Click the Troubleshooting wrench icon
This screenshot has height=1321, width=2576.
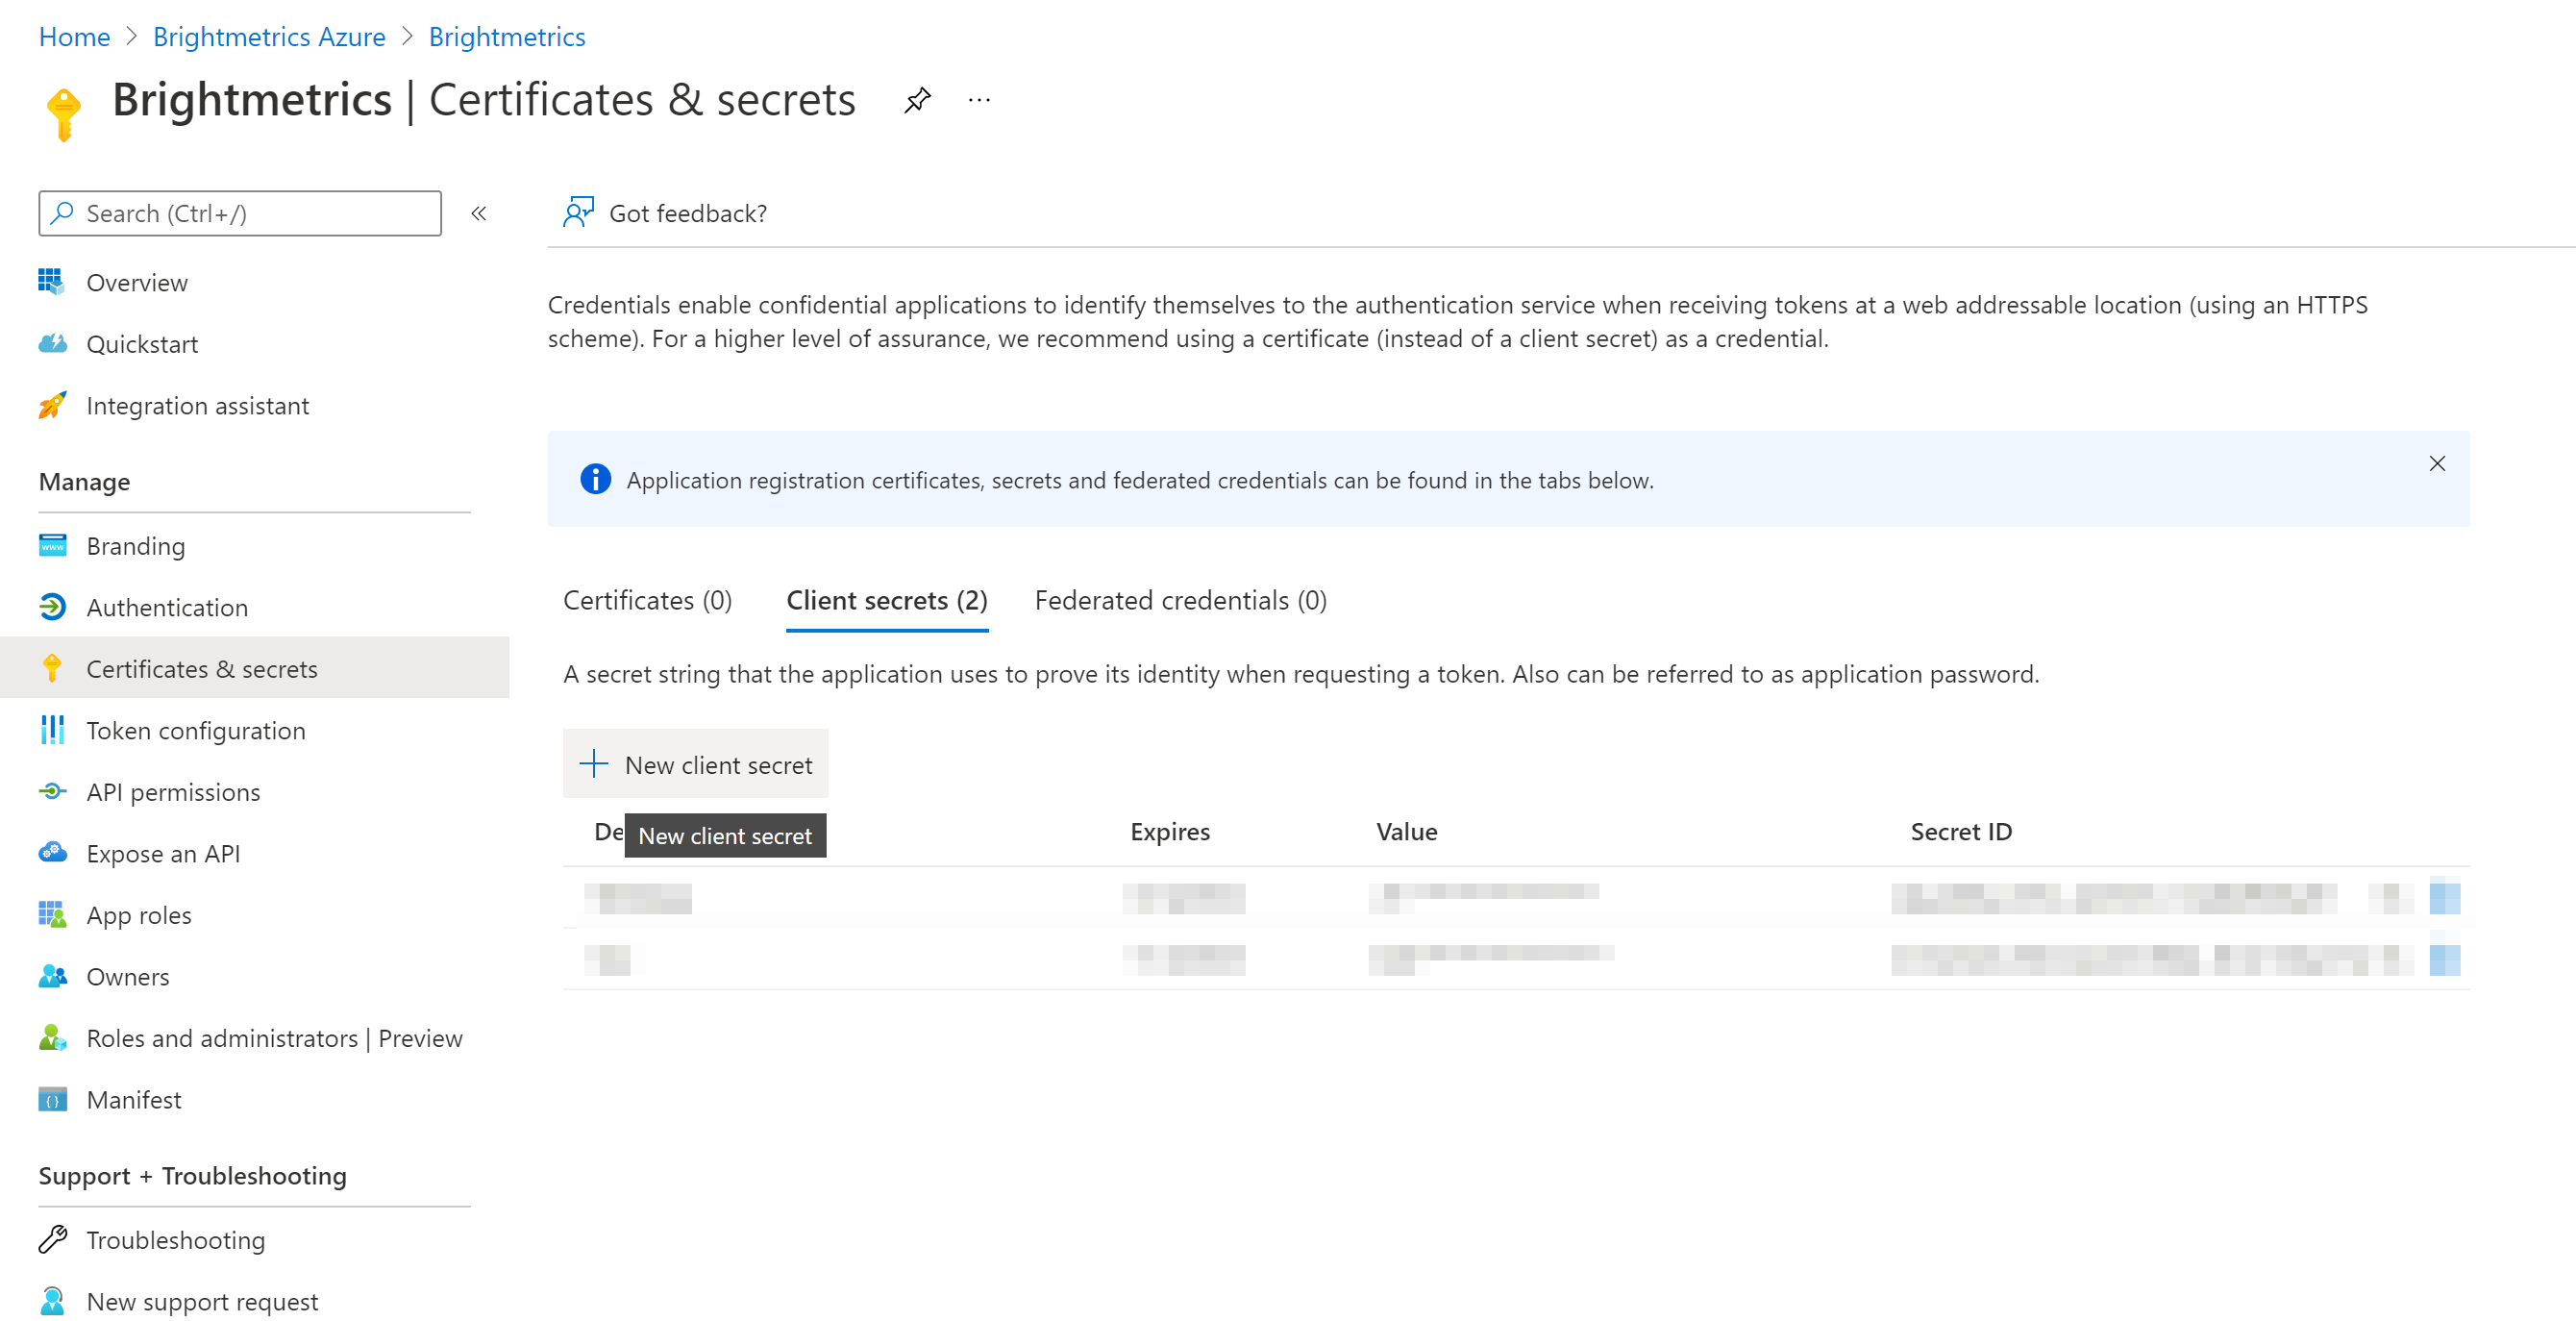(52, 1240)
